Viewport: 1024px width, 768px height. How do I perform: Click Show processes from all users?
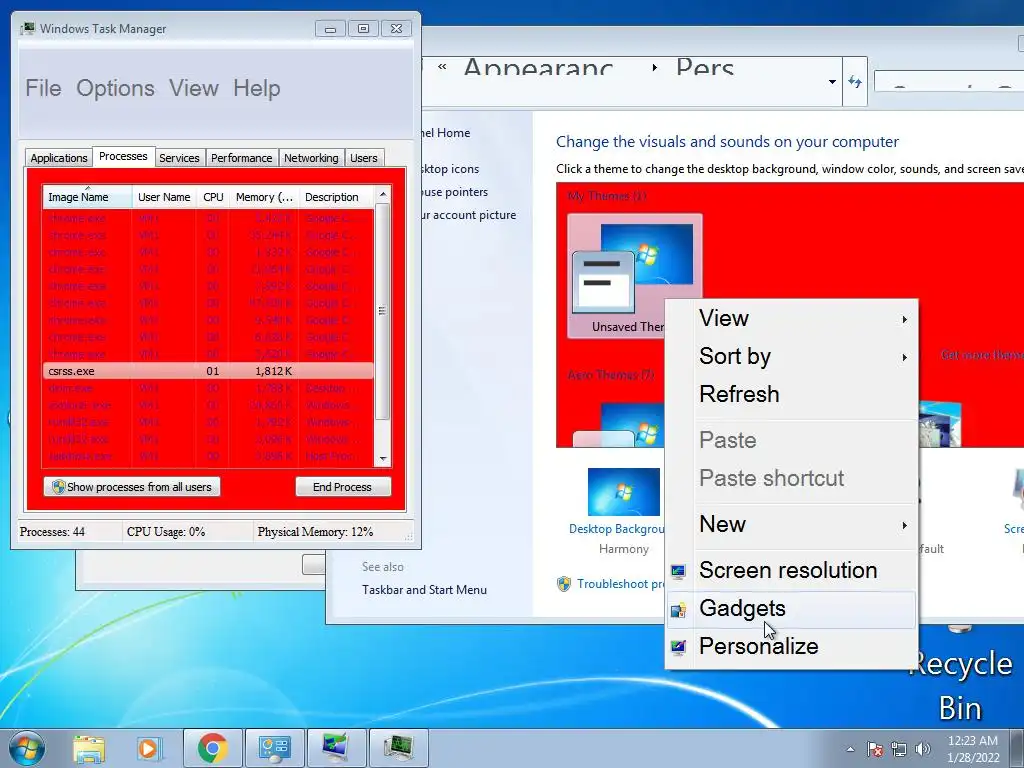click(x=132, y=487)
